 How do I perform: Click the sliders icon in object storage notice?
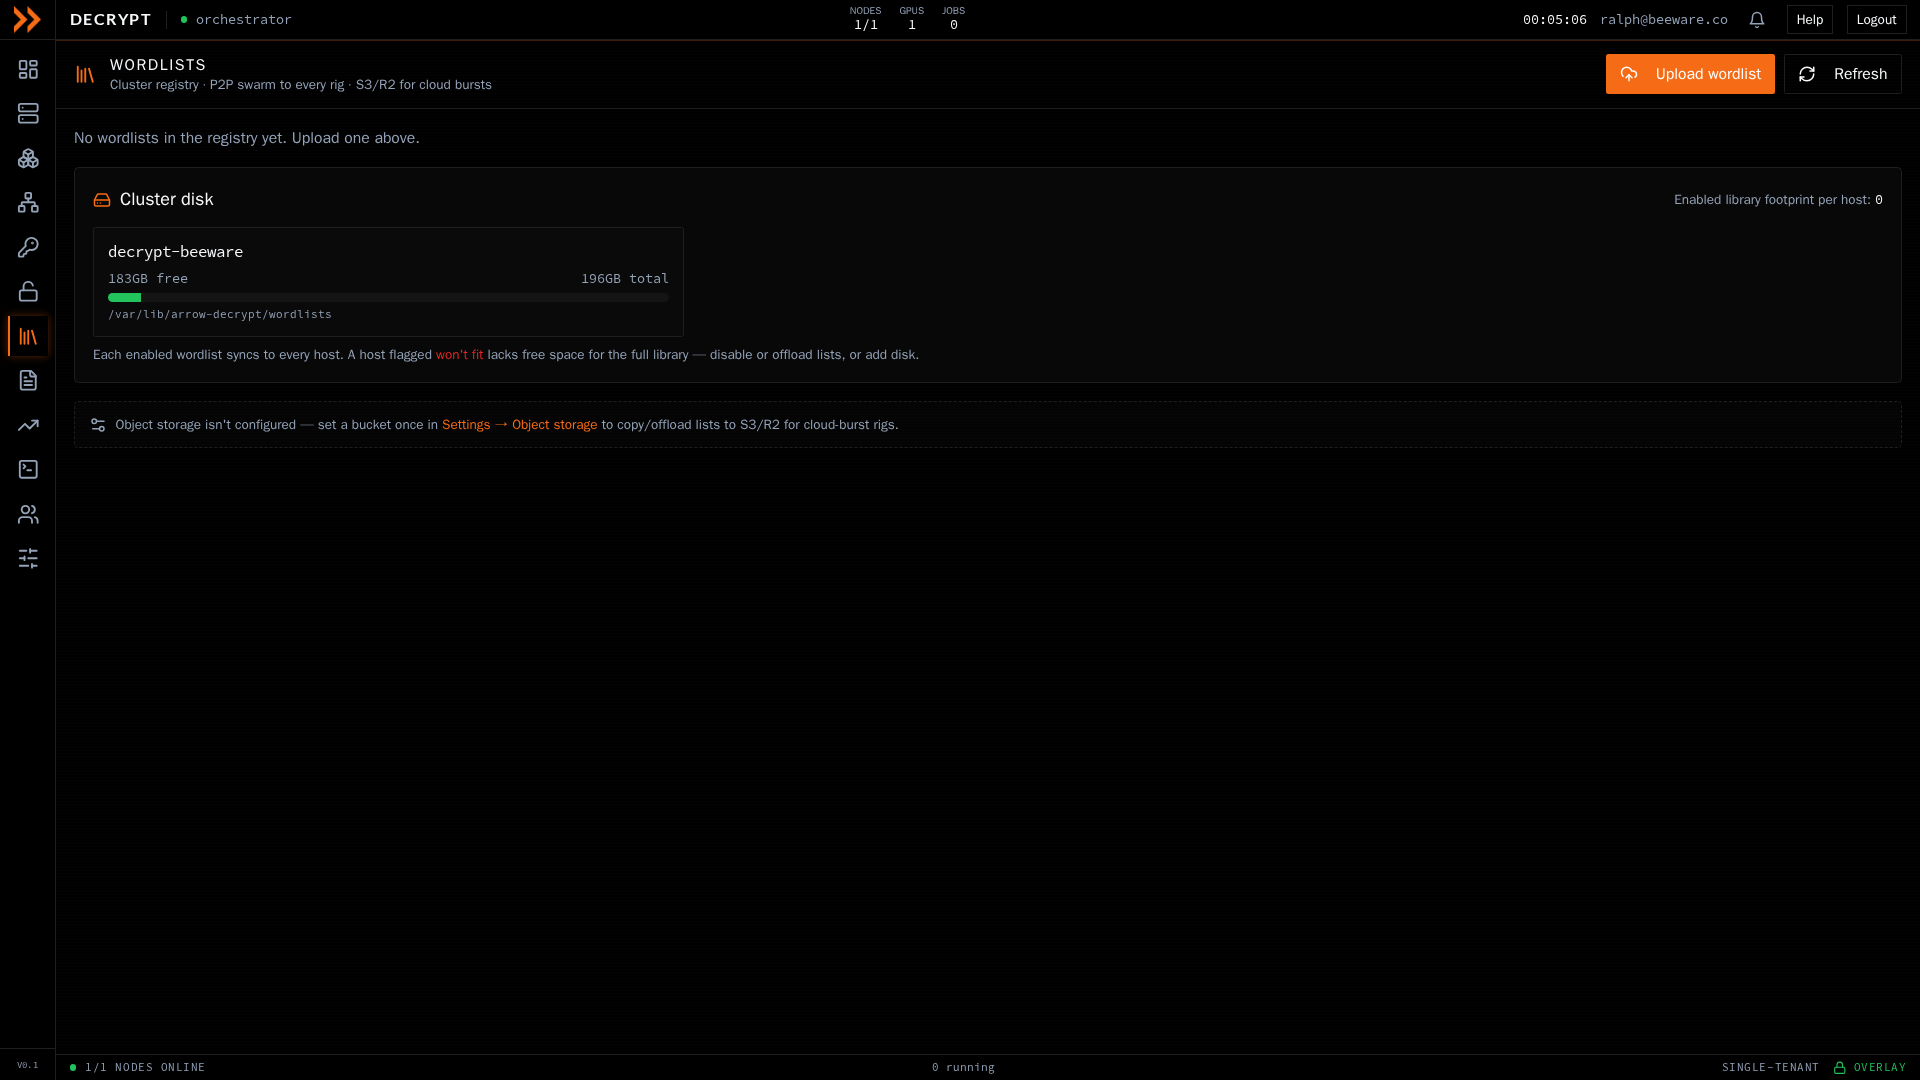point(98,425)
